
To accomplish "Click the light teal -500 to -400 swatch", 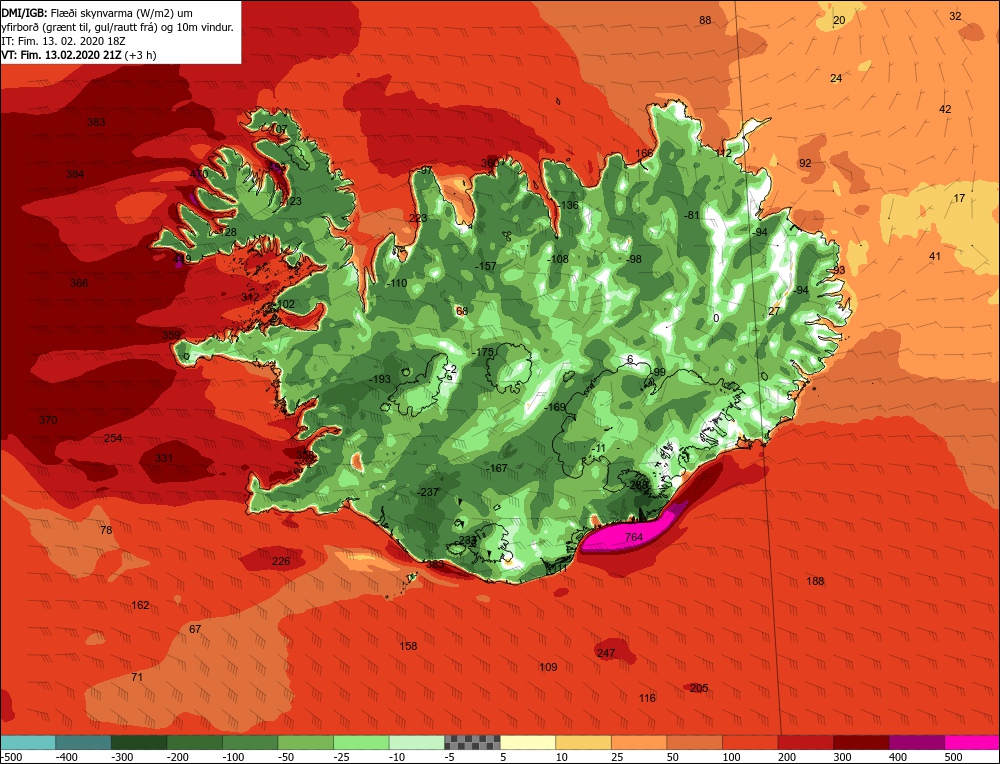I will (27, 742).
